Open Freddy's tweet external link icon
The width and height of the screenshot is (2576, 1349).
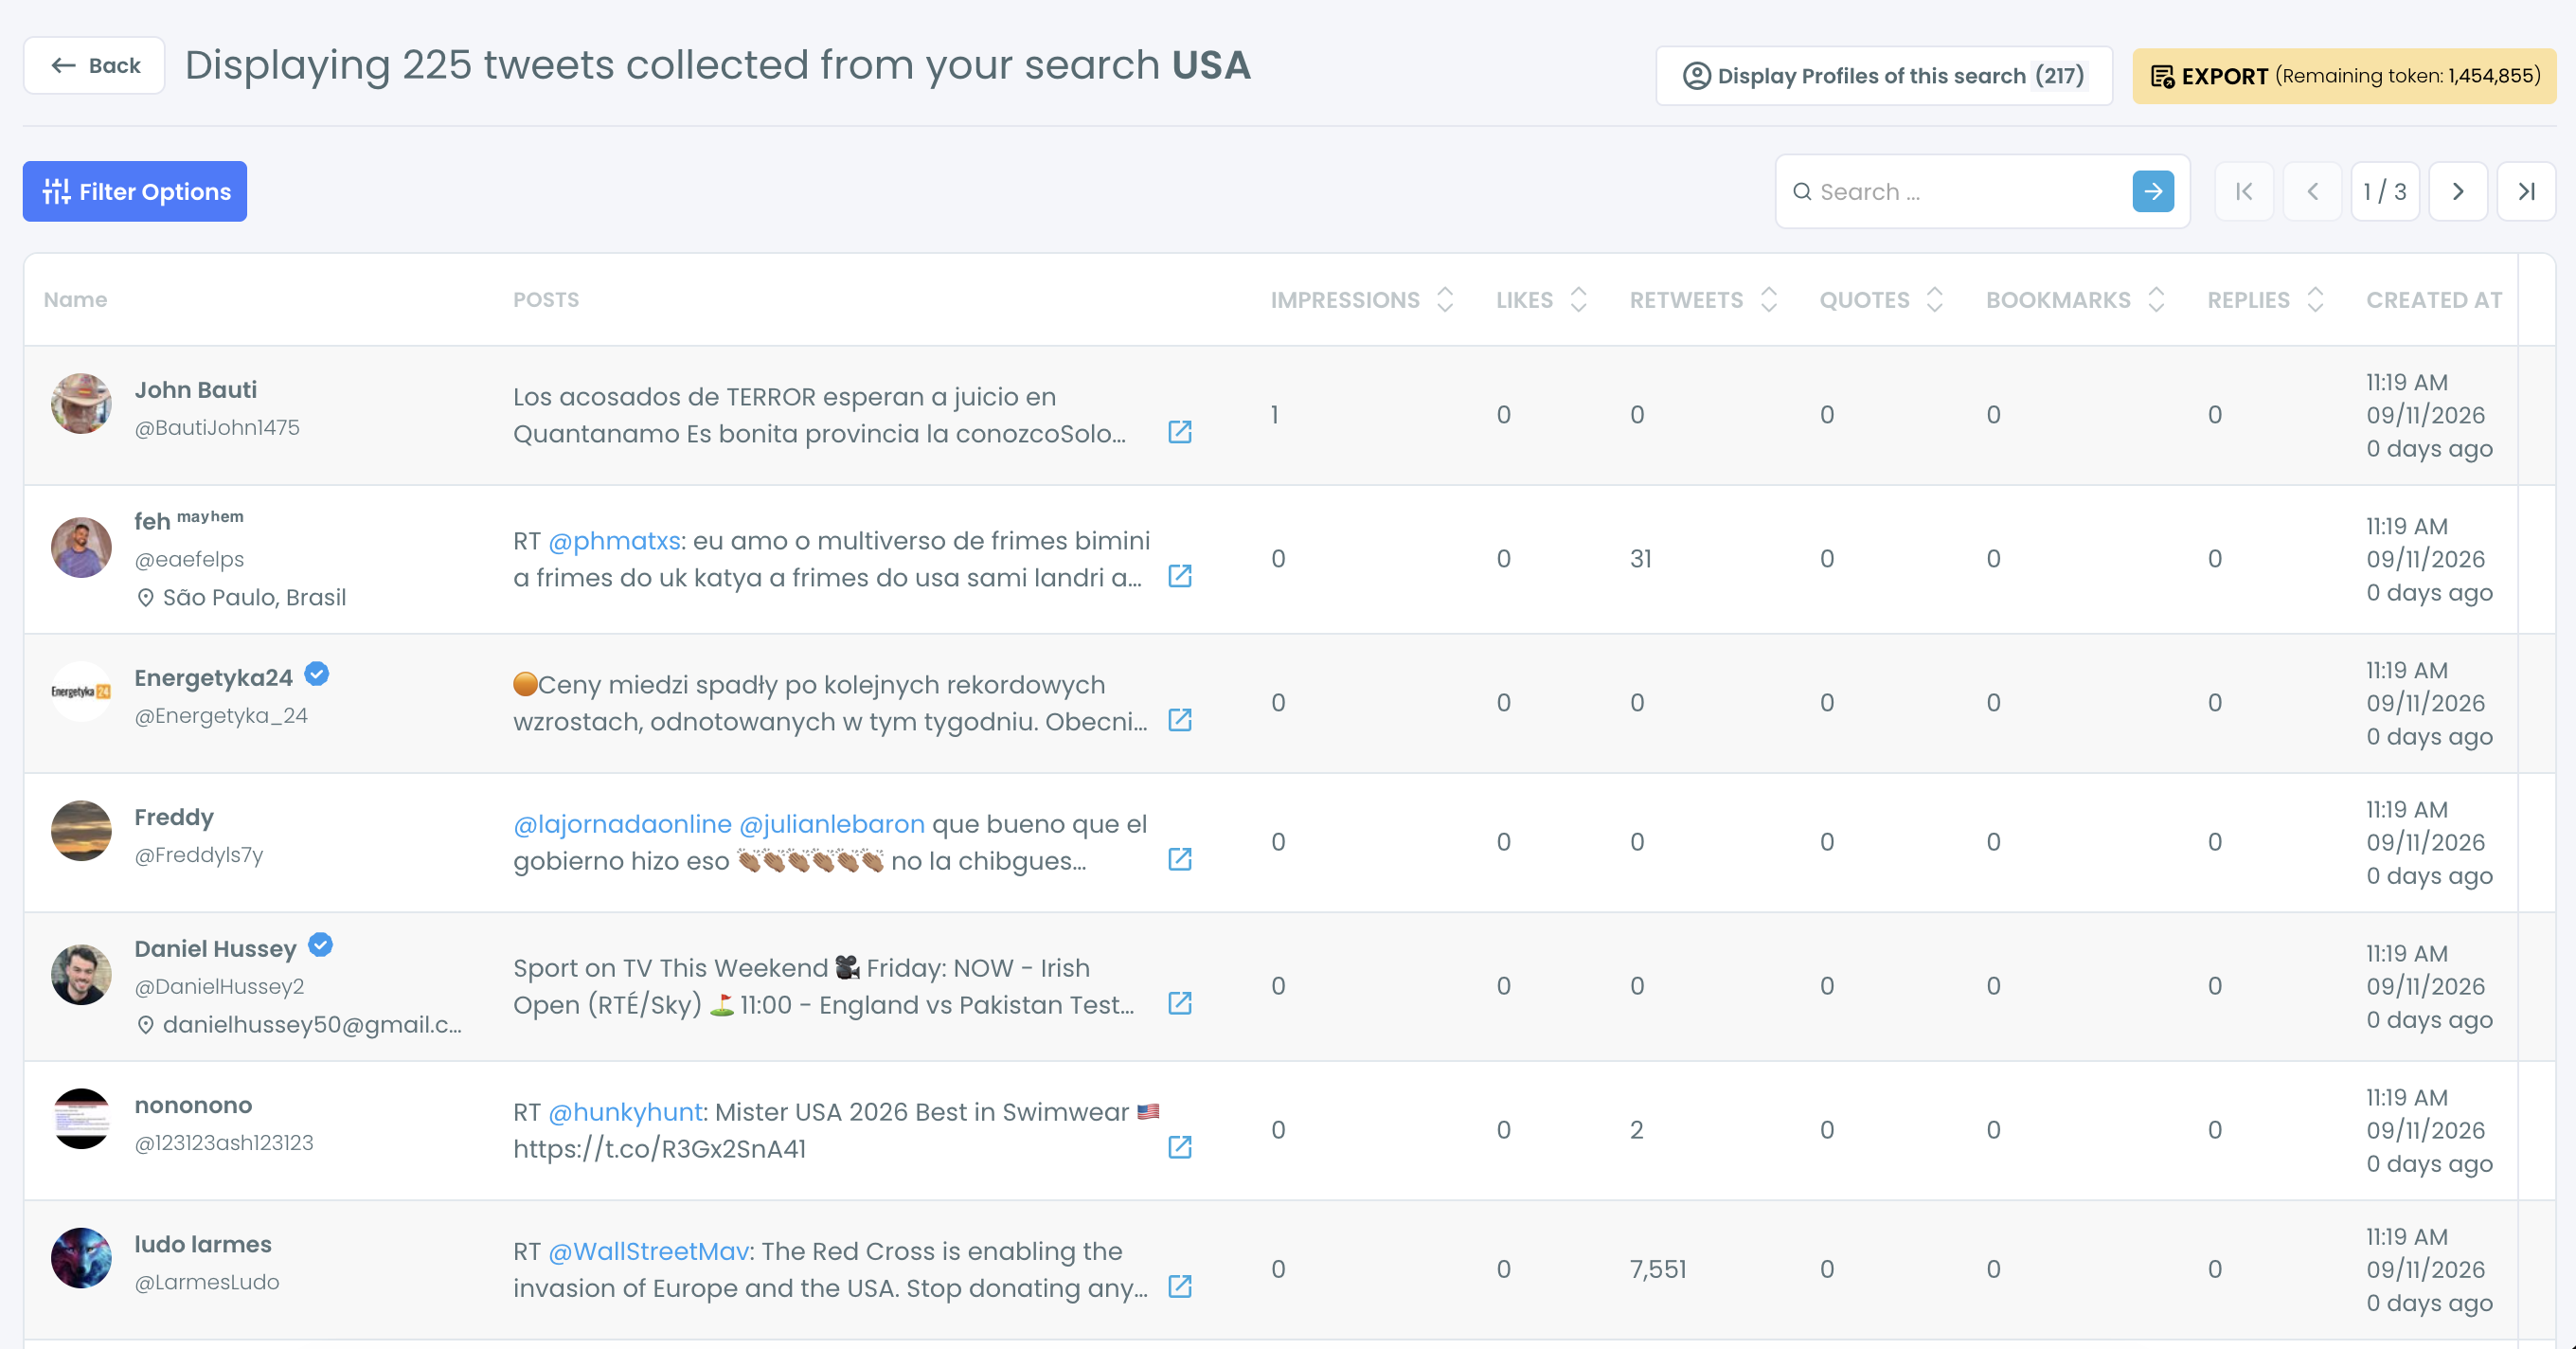(x=1180, y=859)
